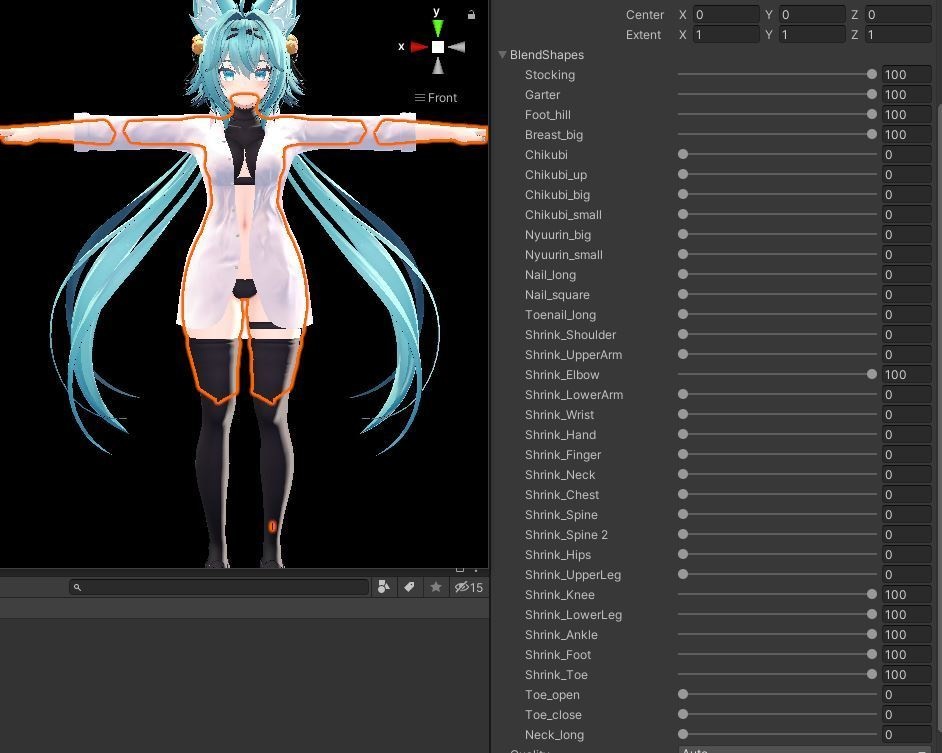Toggle the scene gizmo lock icon
Viewport: 942px width, 753px height.
[472, 14]
